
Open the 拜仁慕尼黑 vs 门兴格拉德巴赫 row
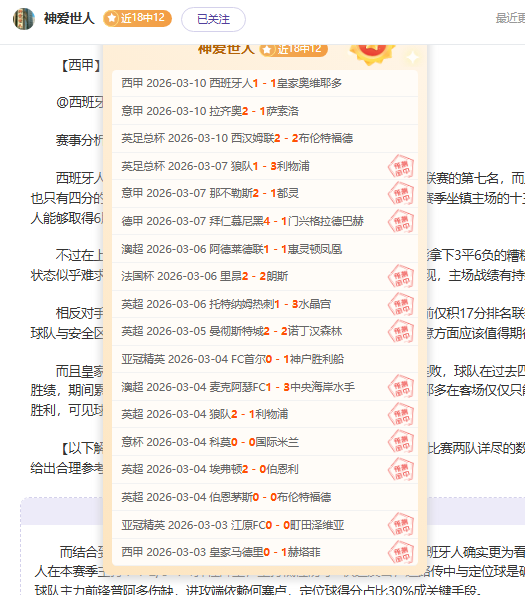point(265,221)
